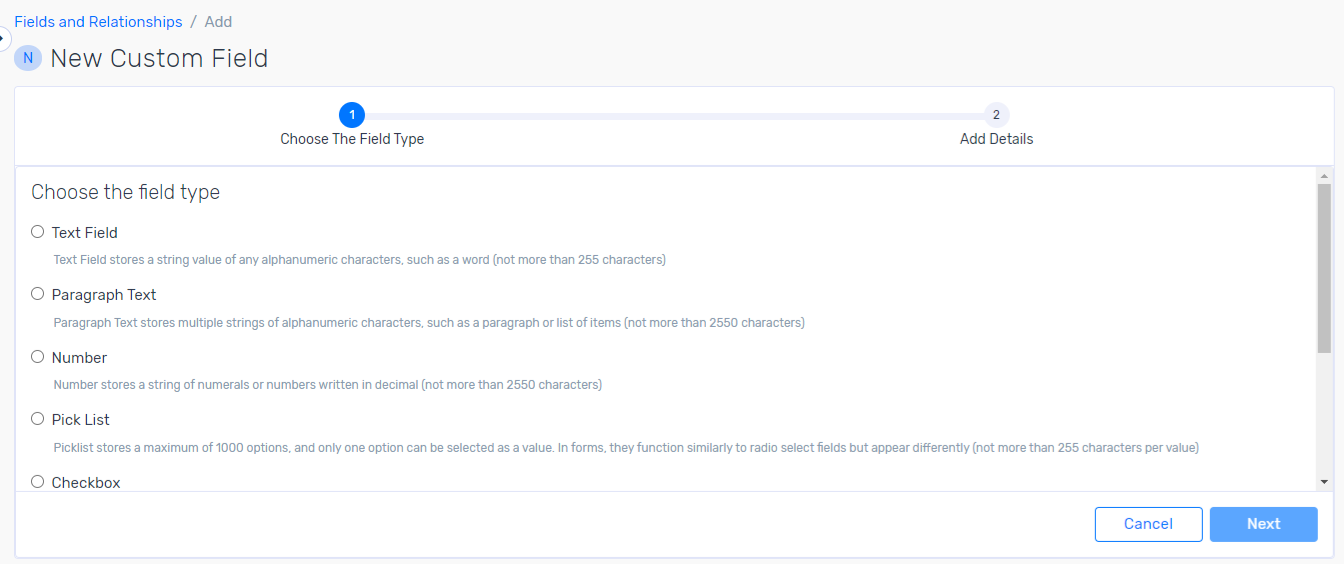Go to step 2 Add Details
Screen dimensions: 1344x564
(996, 115)
